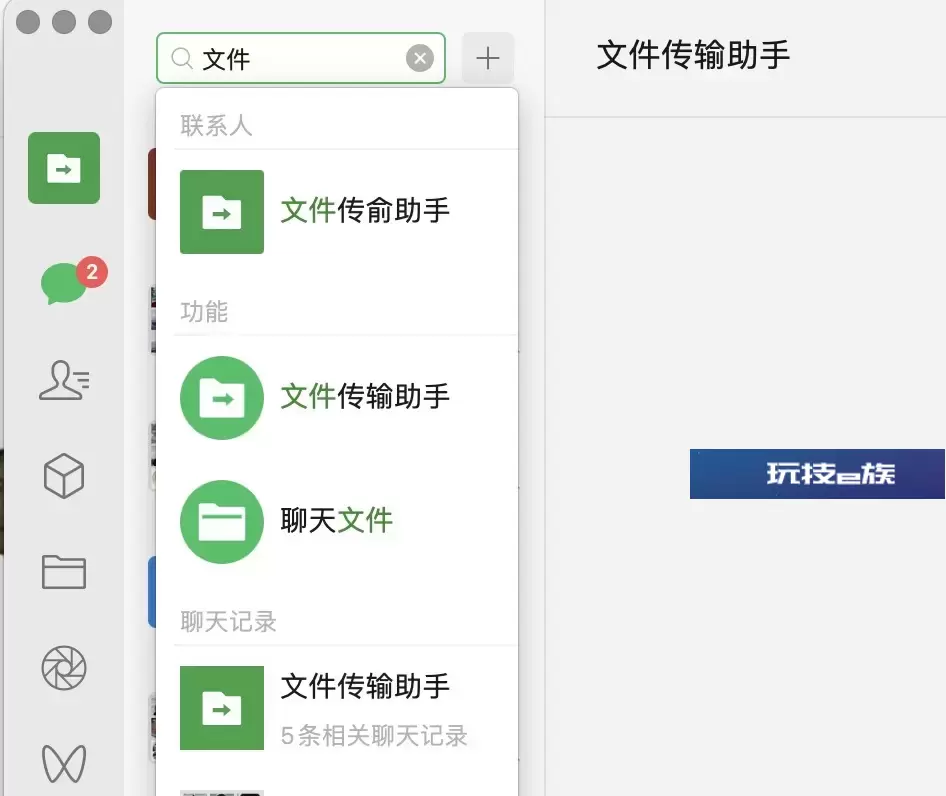
Task: Open Chats with the 2 unread badge
Action: click(x=64, y=283)
